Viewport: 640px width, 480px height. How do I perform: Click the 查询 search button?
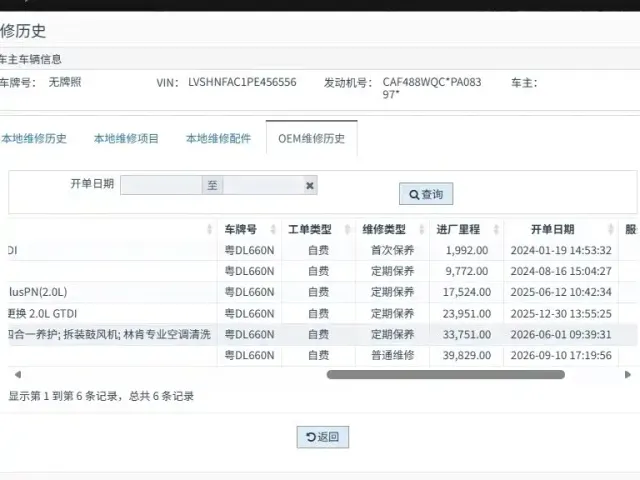(426, 194)
